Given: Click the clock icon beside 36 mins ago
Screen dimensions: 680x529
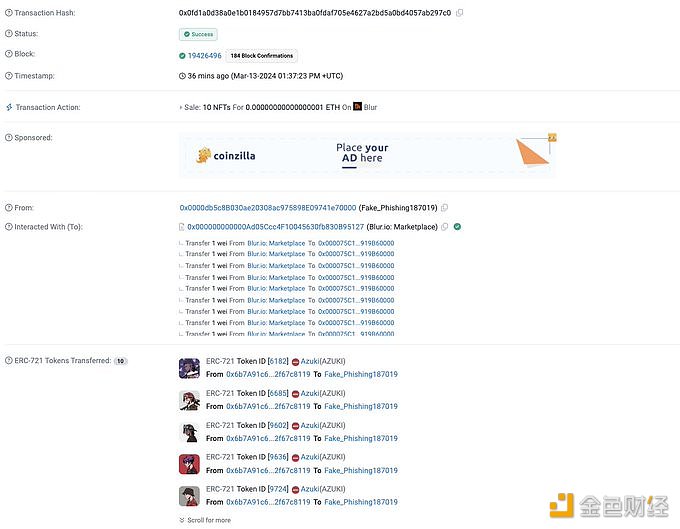Looking at the screenshot, I should (x=182, y=76).
